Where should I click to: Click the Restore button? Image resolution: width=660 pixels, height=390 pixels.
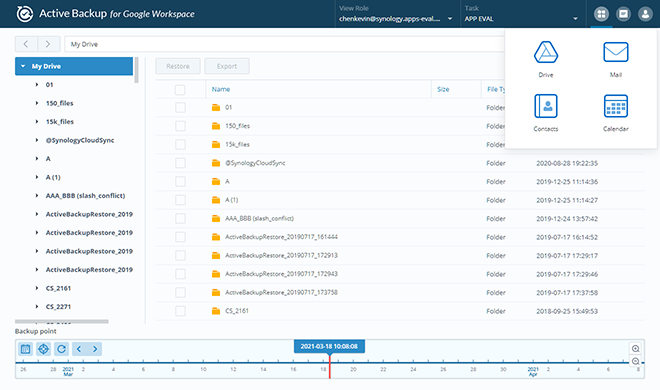coord(178,66)
